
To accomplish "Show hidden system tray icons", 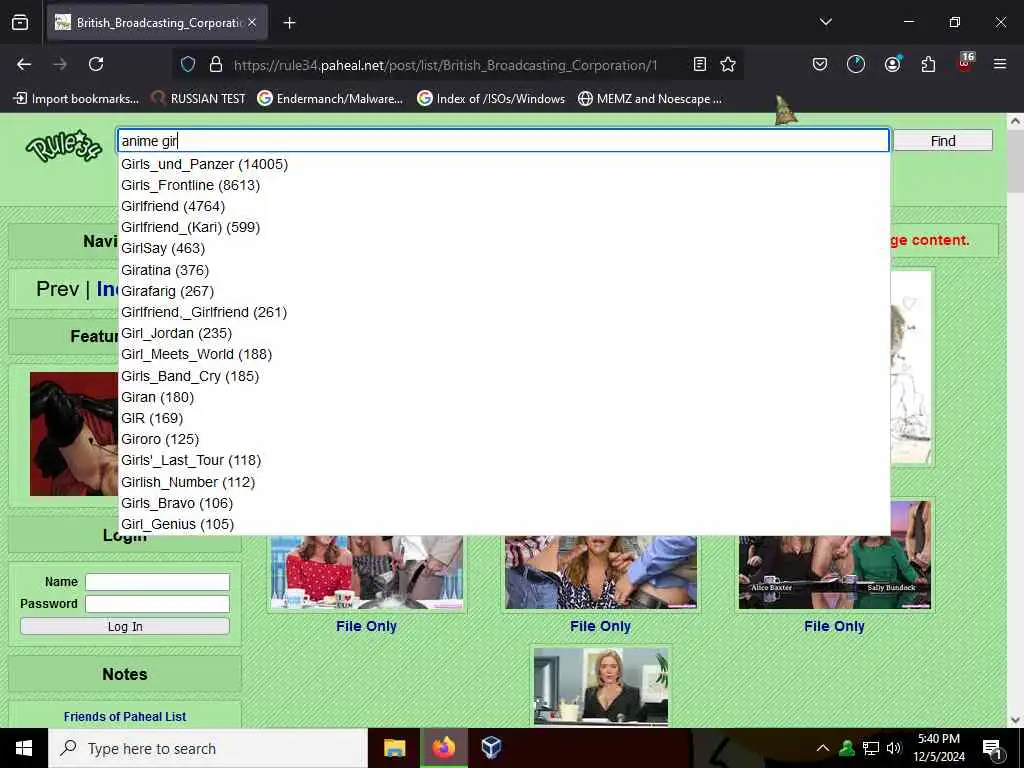I will coord(823,748).
